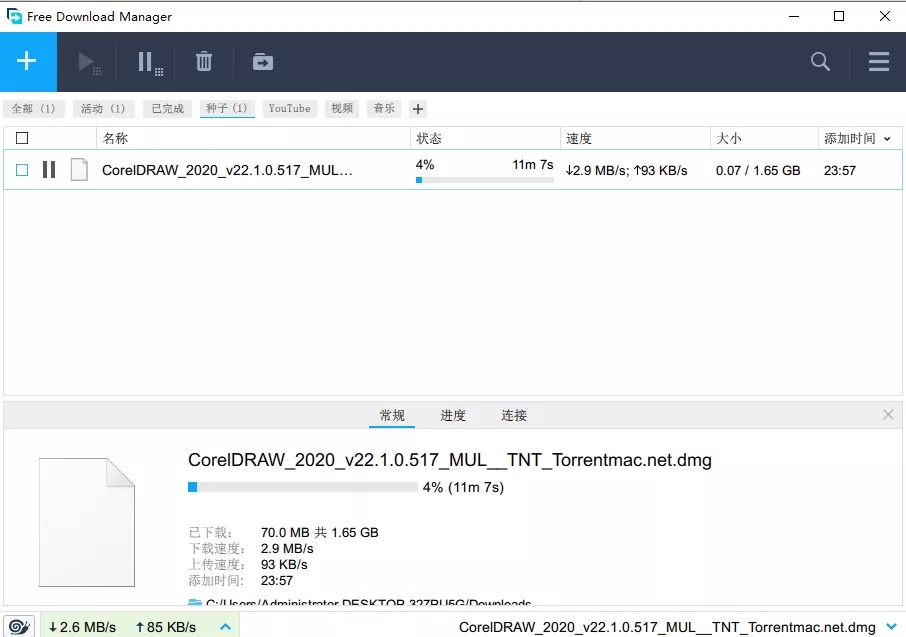Expand the speed panel chevron in the status bar
Image resolution: width=906 pixels, height=637 pixels.
[x=225, y=627]
